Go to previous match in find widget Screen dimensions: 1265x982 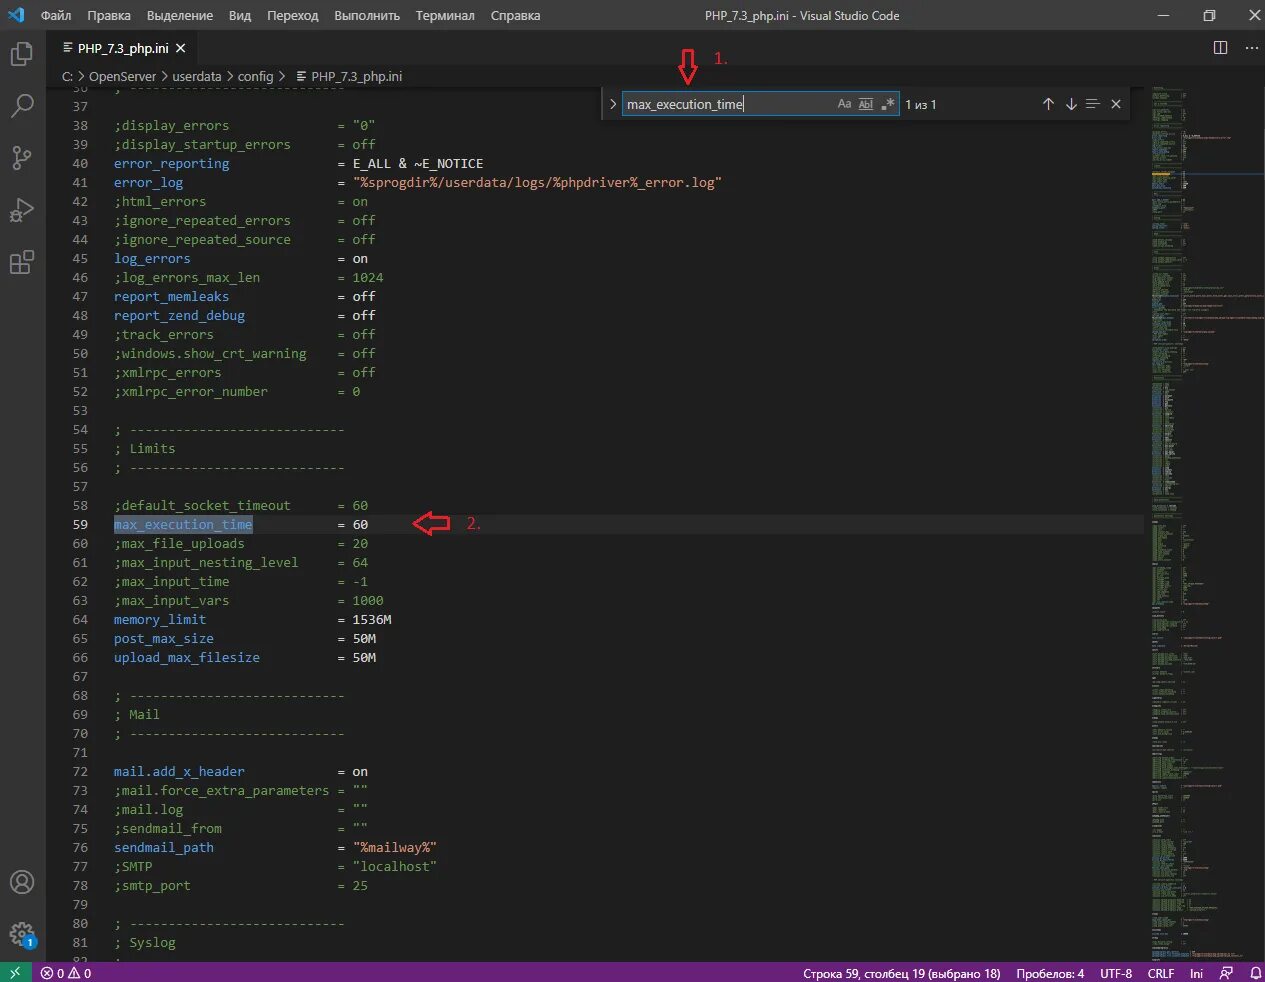coord(1048,104)
